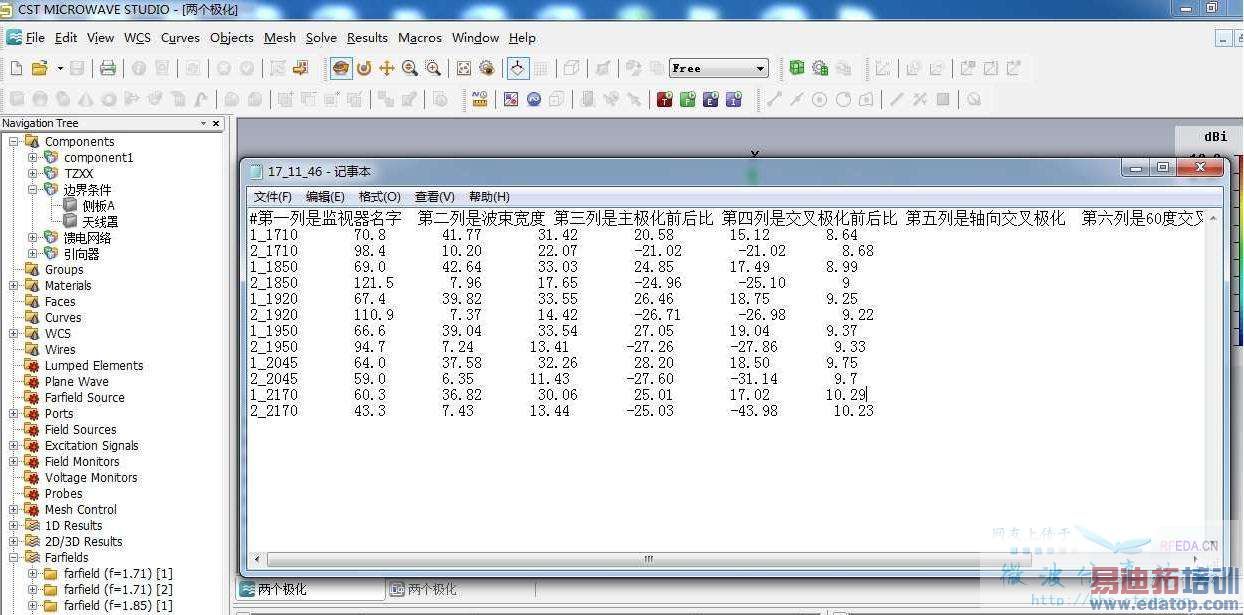Click the green cube mesh view icon
1244x615 pixels.
pos(797,68)
